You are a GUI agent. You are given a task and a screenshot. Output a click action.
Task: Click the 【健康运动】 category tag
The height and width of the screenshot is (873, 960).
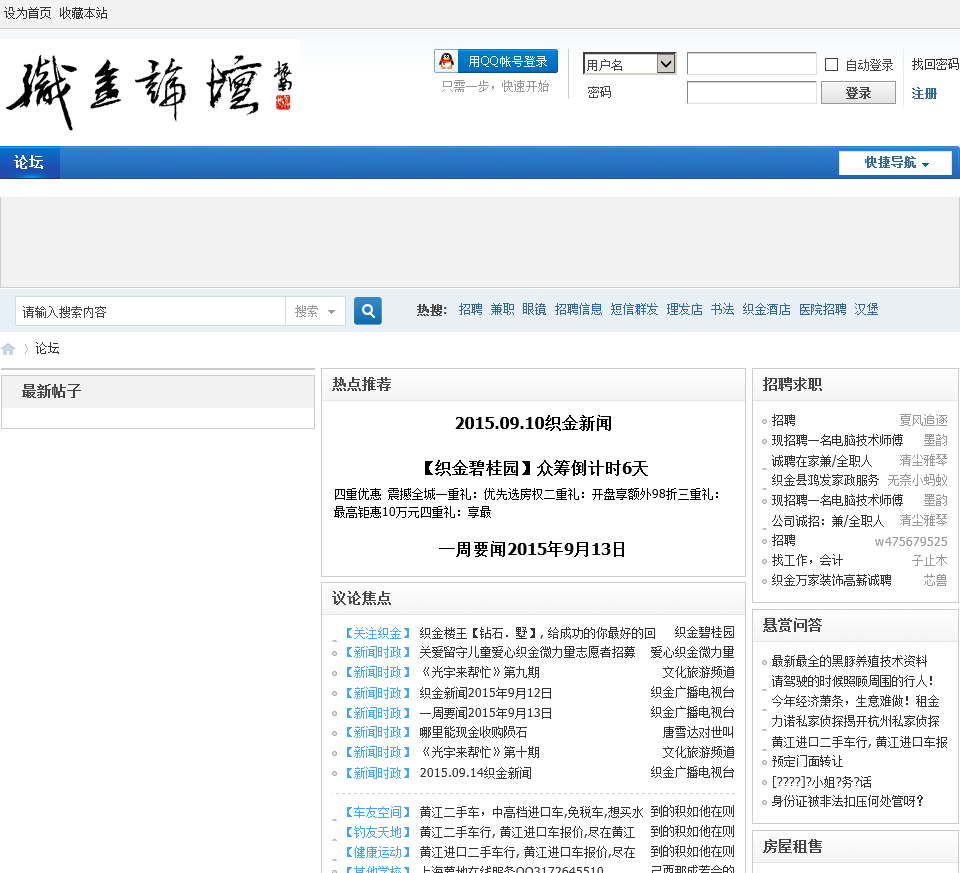click(x=377, y=852)
